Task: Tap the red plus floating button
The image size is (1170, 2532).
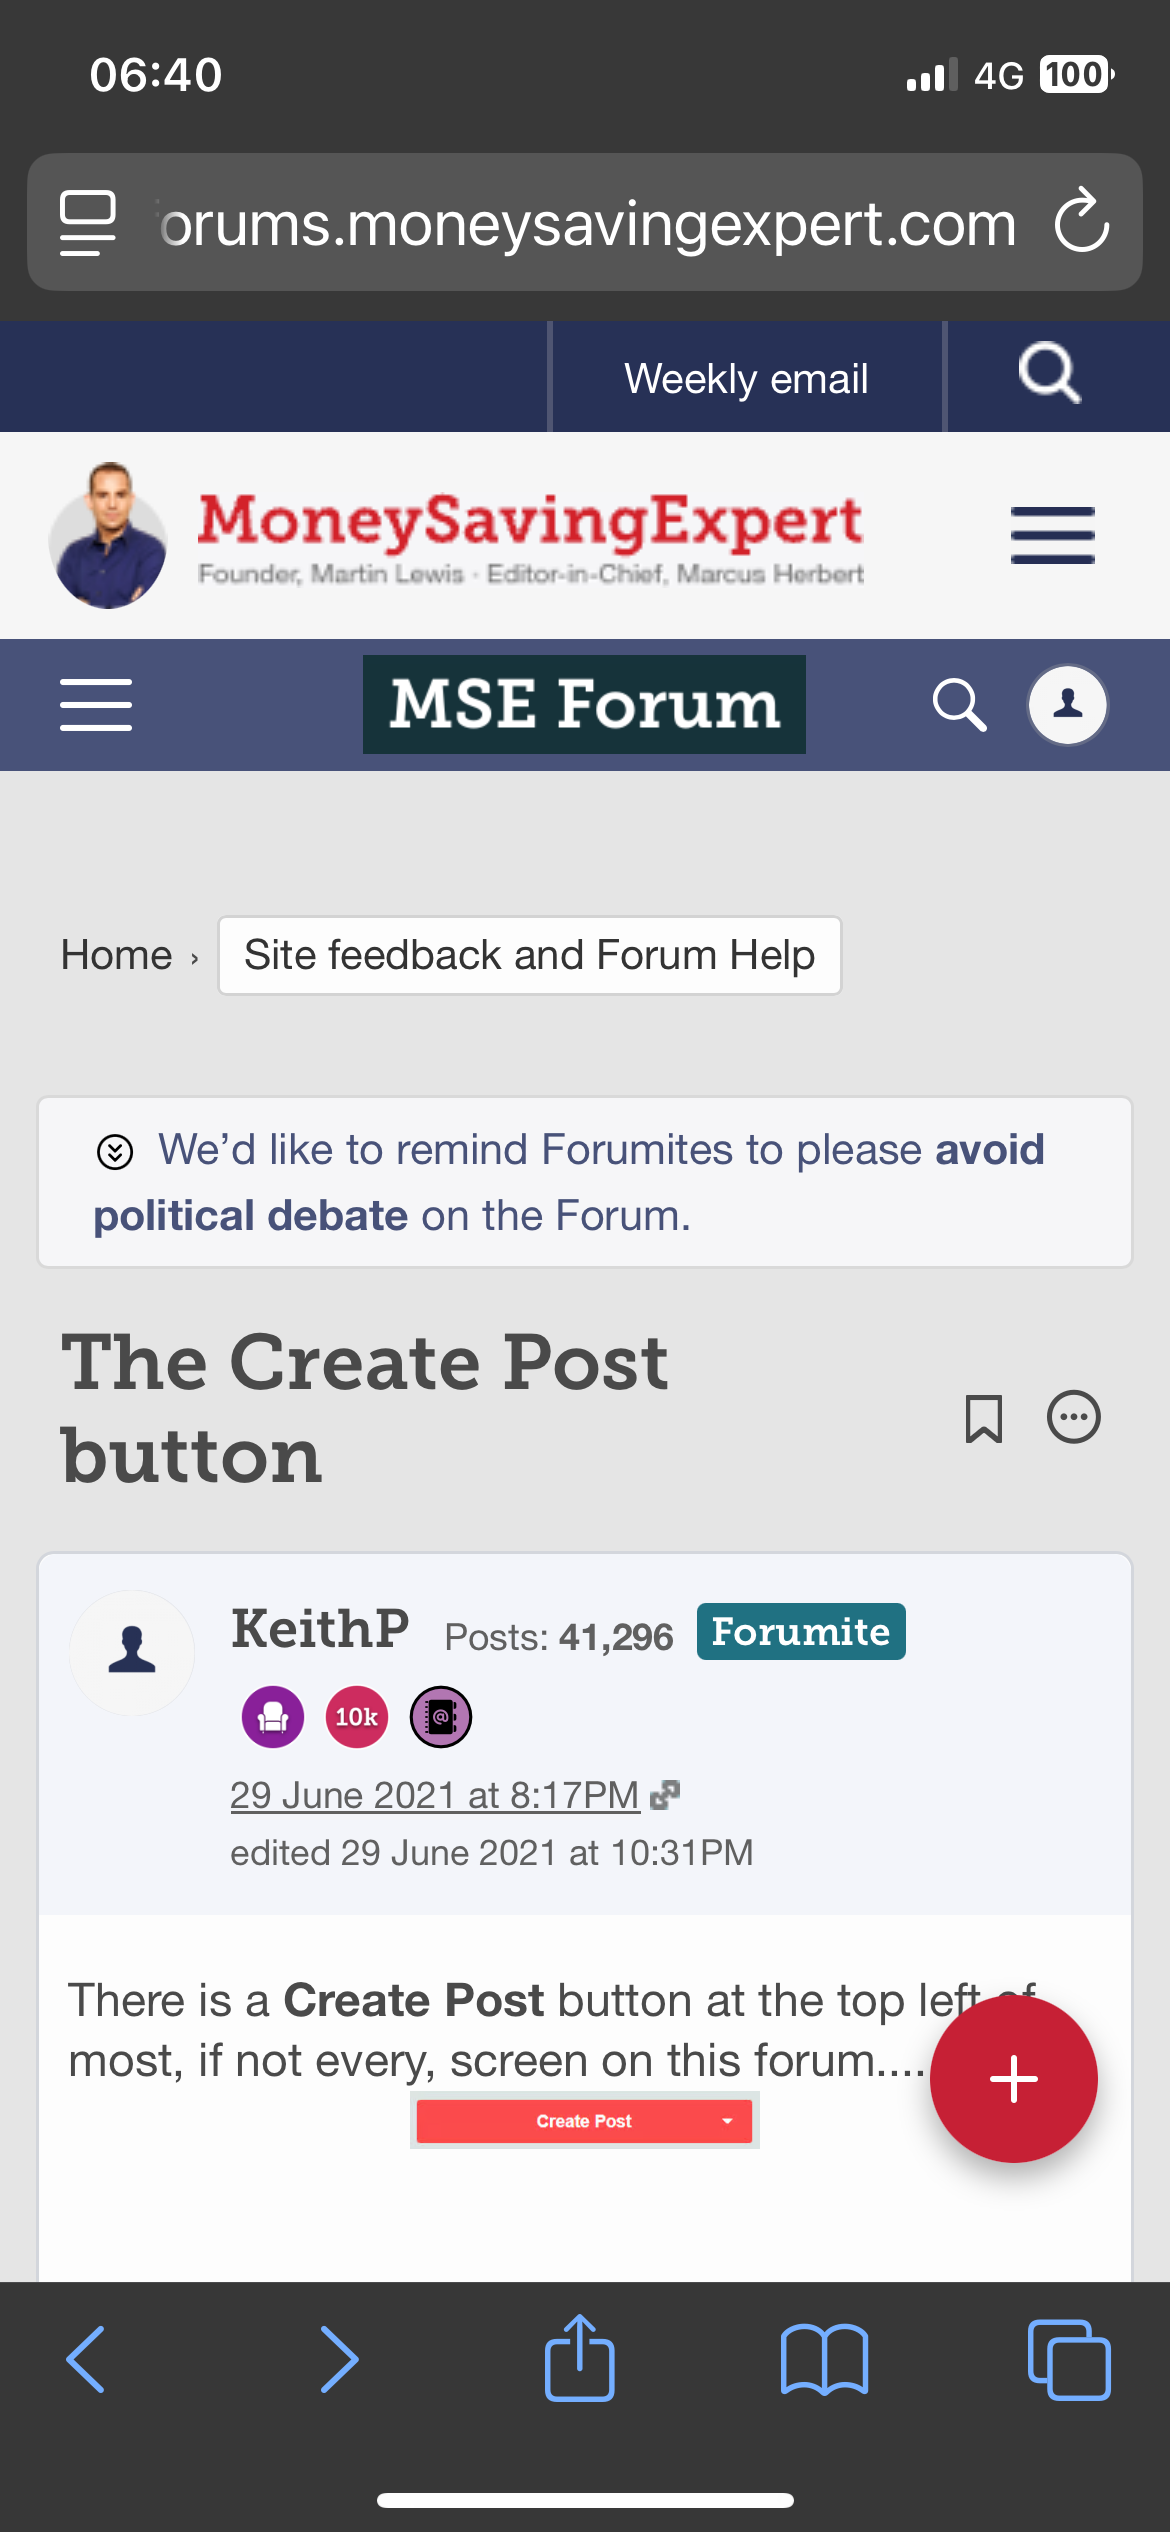Action: [1013, 2079]
